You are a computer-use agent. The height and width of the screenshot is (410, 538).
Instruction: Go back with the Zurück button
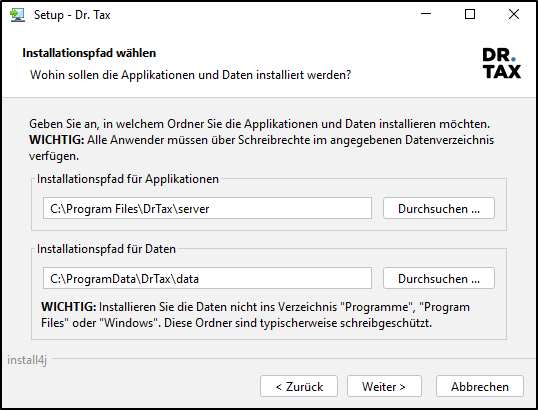pyautogui.click(x=299, y=386)
